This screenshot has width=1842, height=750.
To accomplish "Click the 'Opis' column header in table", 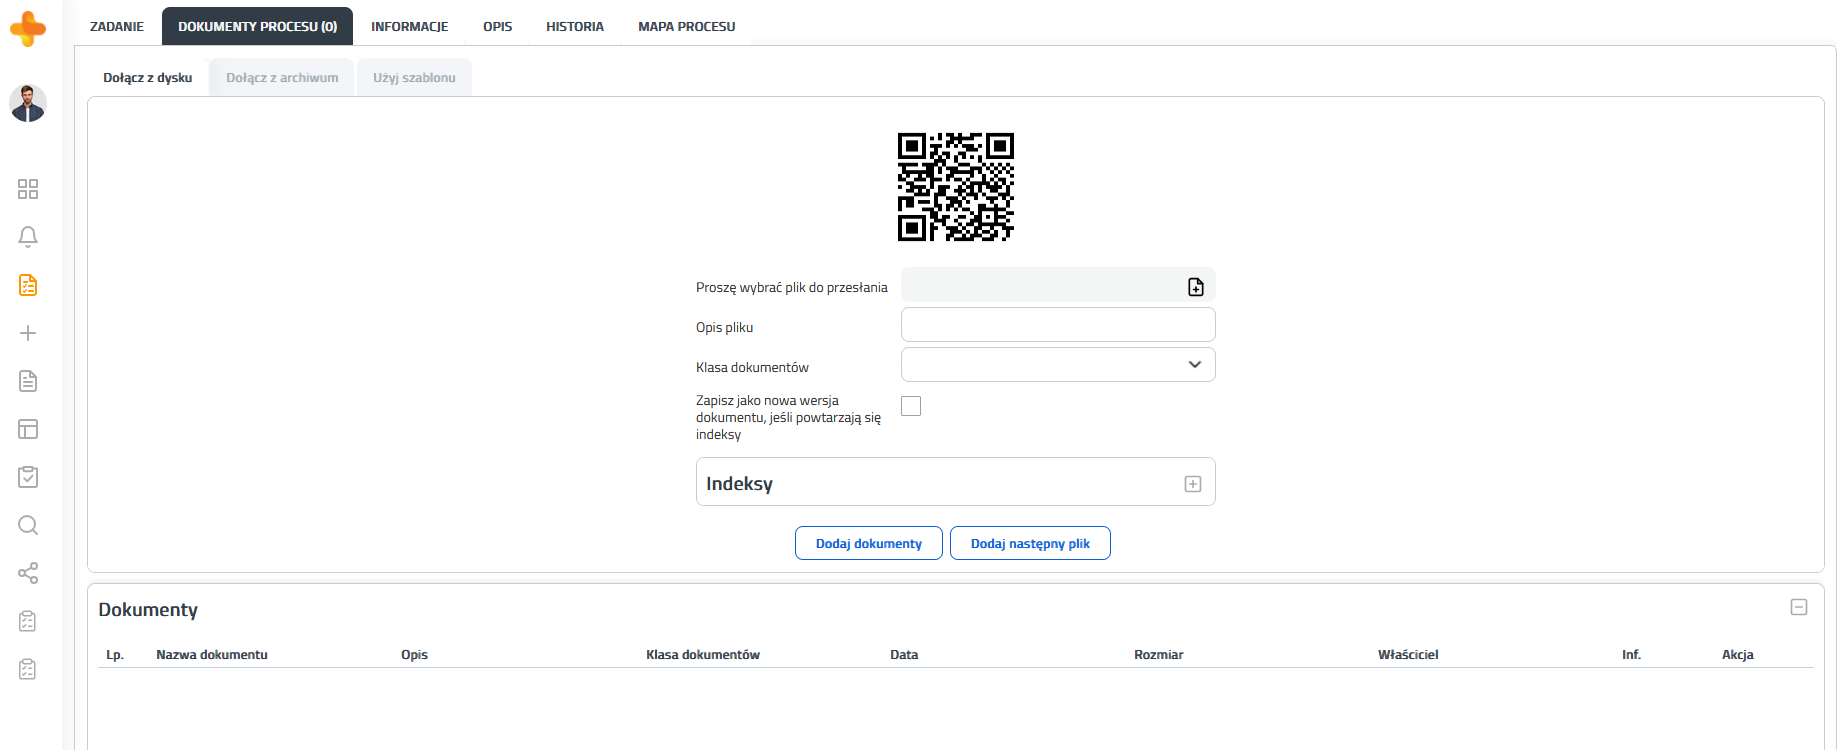I will coord(414,655).
